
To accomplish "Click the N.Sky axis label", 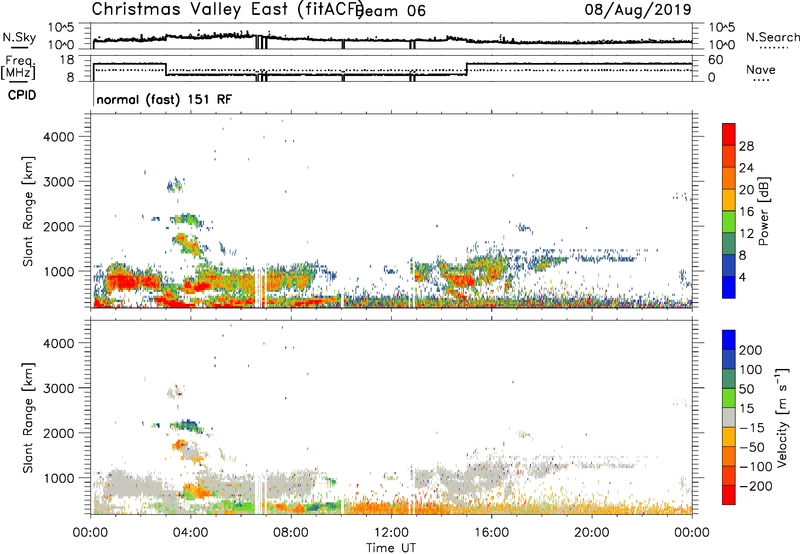I will 19,37.
